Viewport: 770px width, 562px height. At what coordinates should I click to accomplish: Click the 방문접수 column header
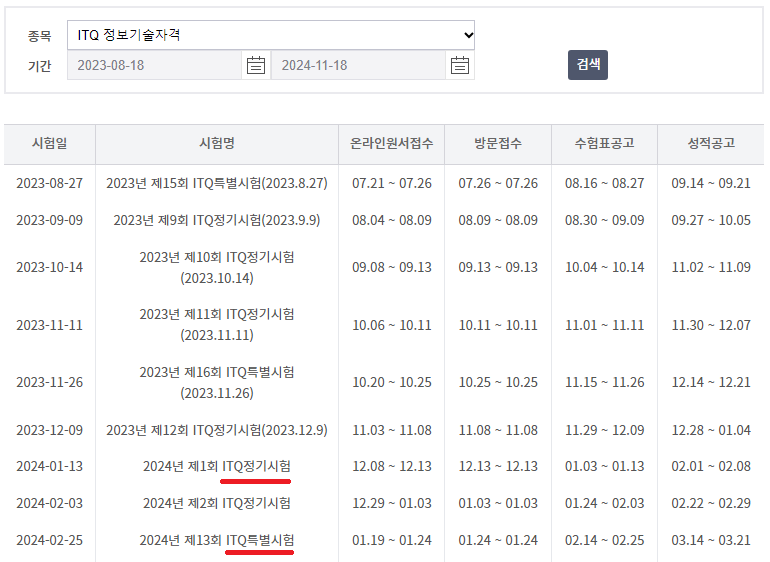498,143
